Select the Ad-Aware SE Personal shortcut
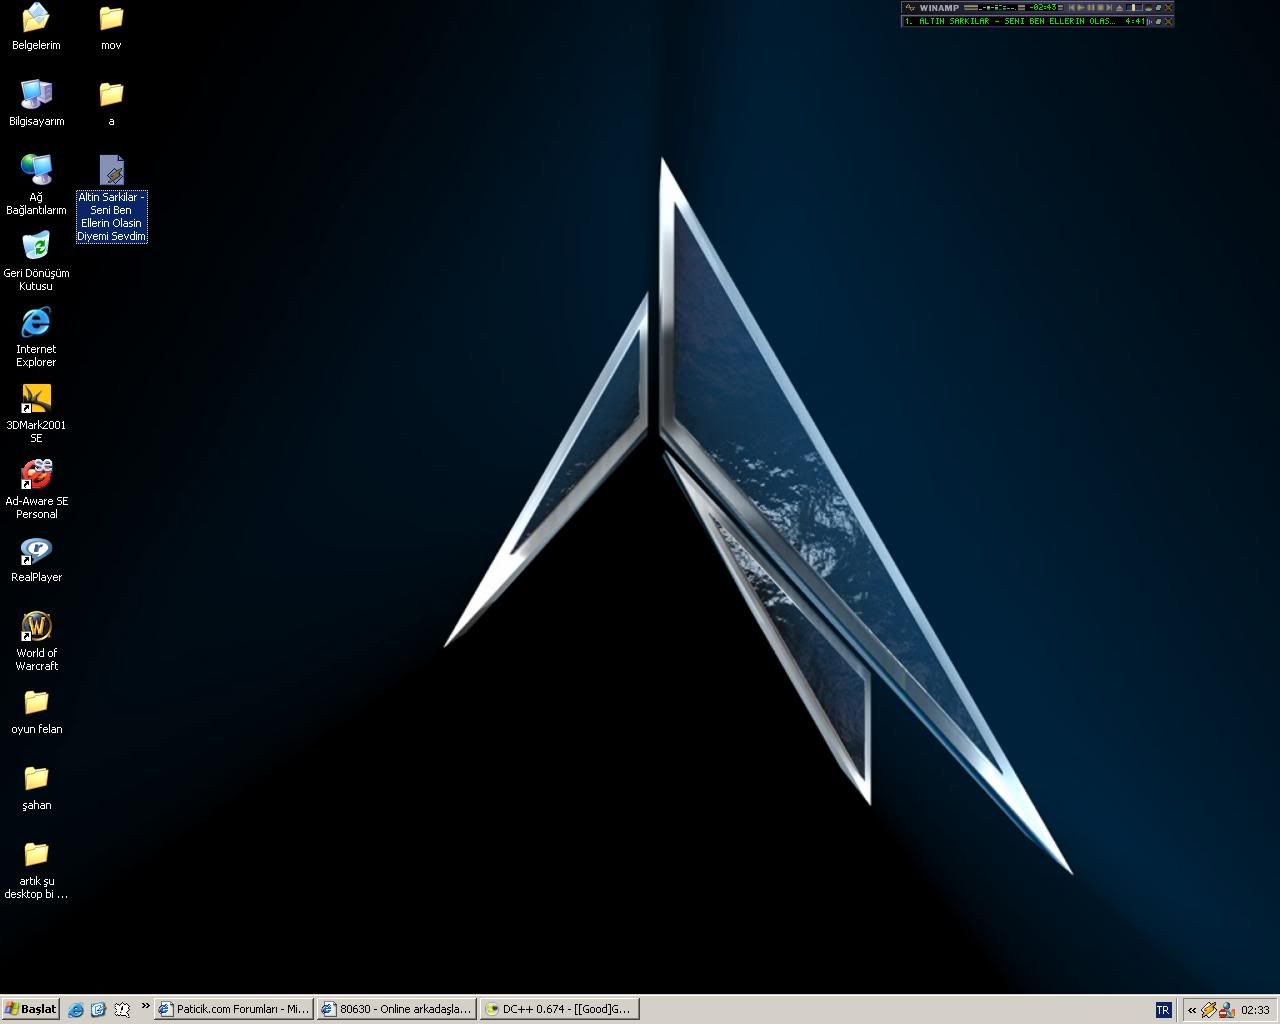1280x1024 pixels. [36, 489]
